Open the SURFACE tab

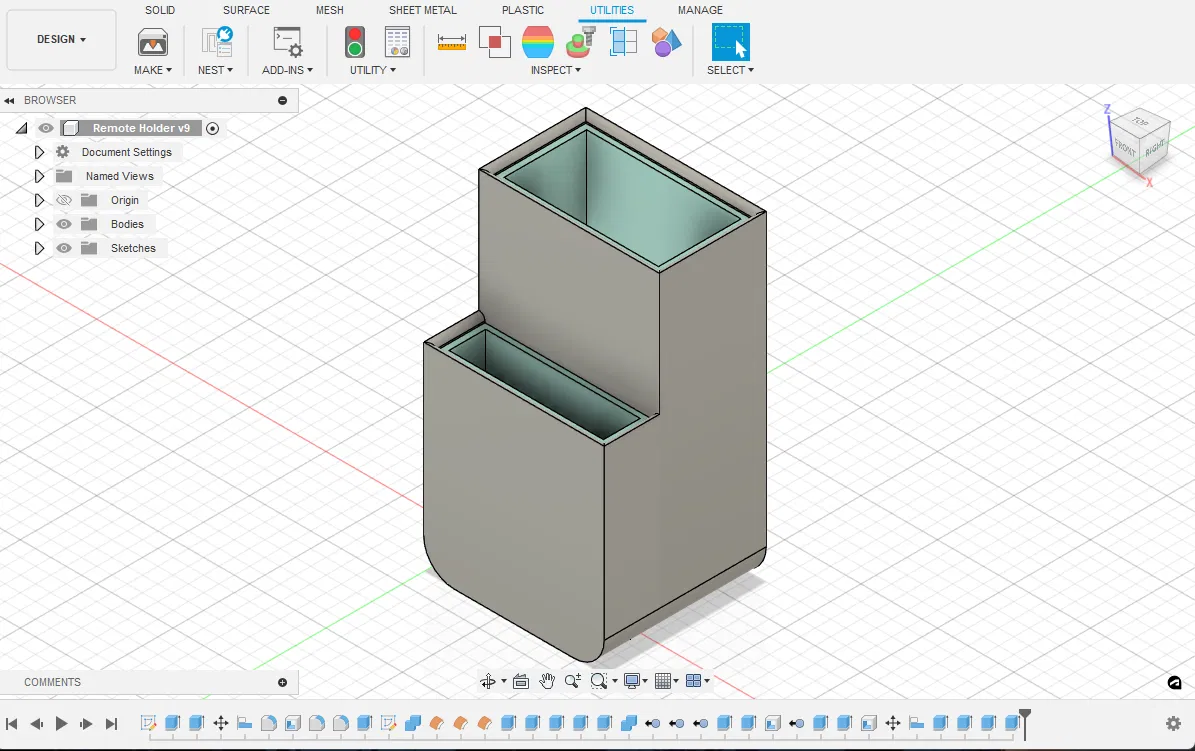246,10
